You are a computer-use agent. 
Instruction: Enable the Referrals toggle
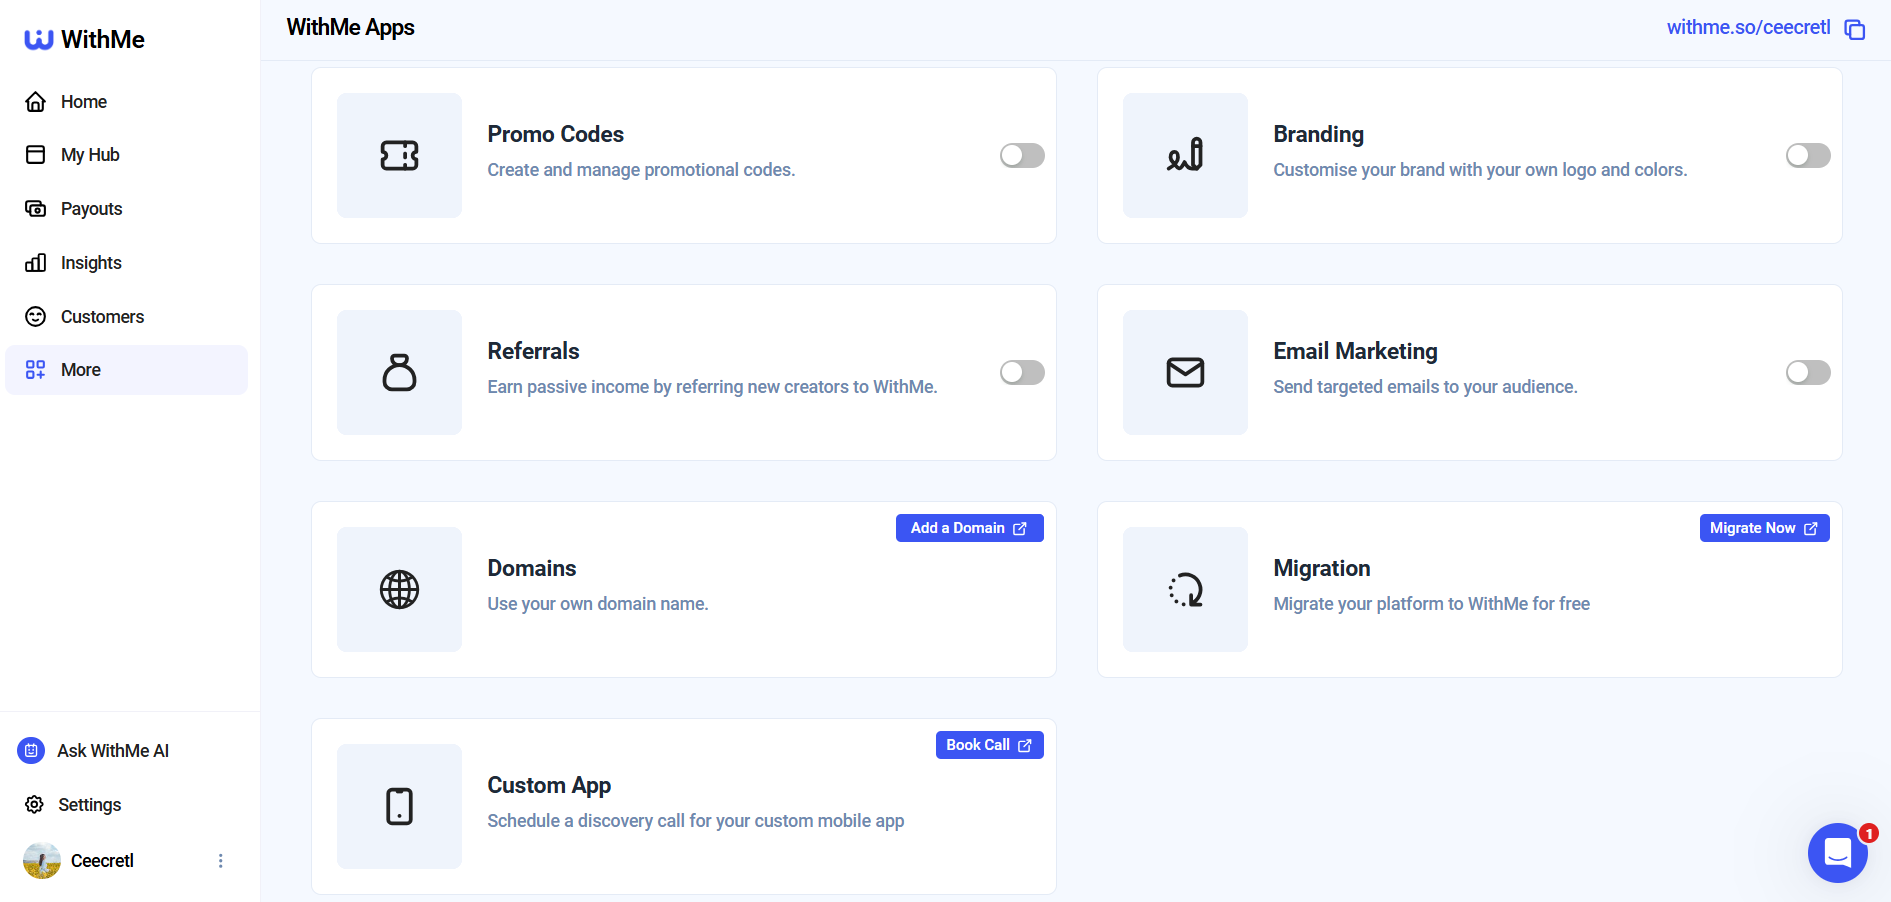[x=1021, y=372]
